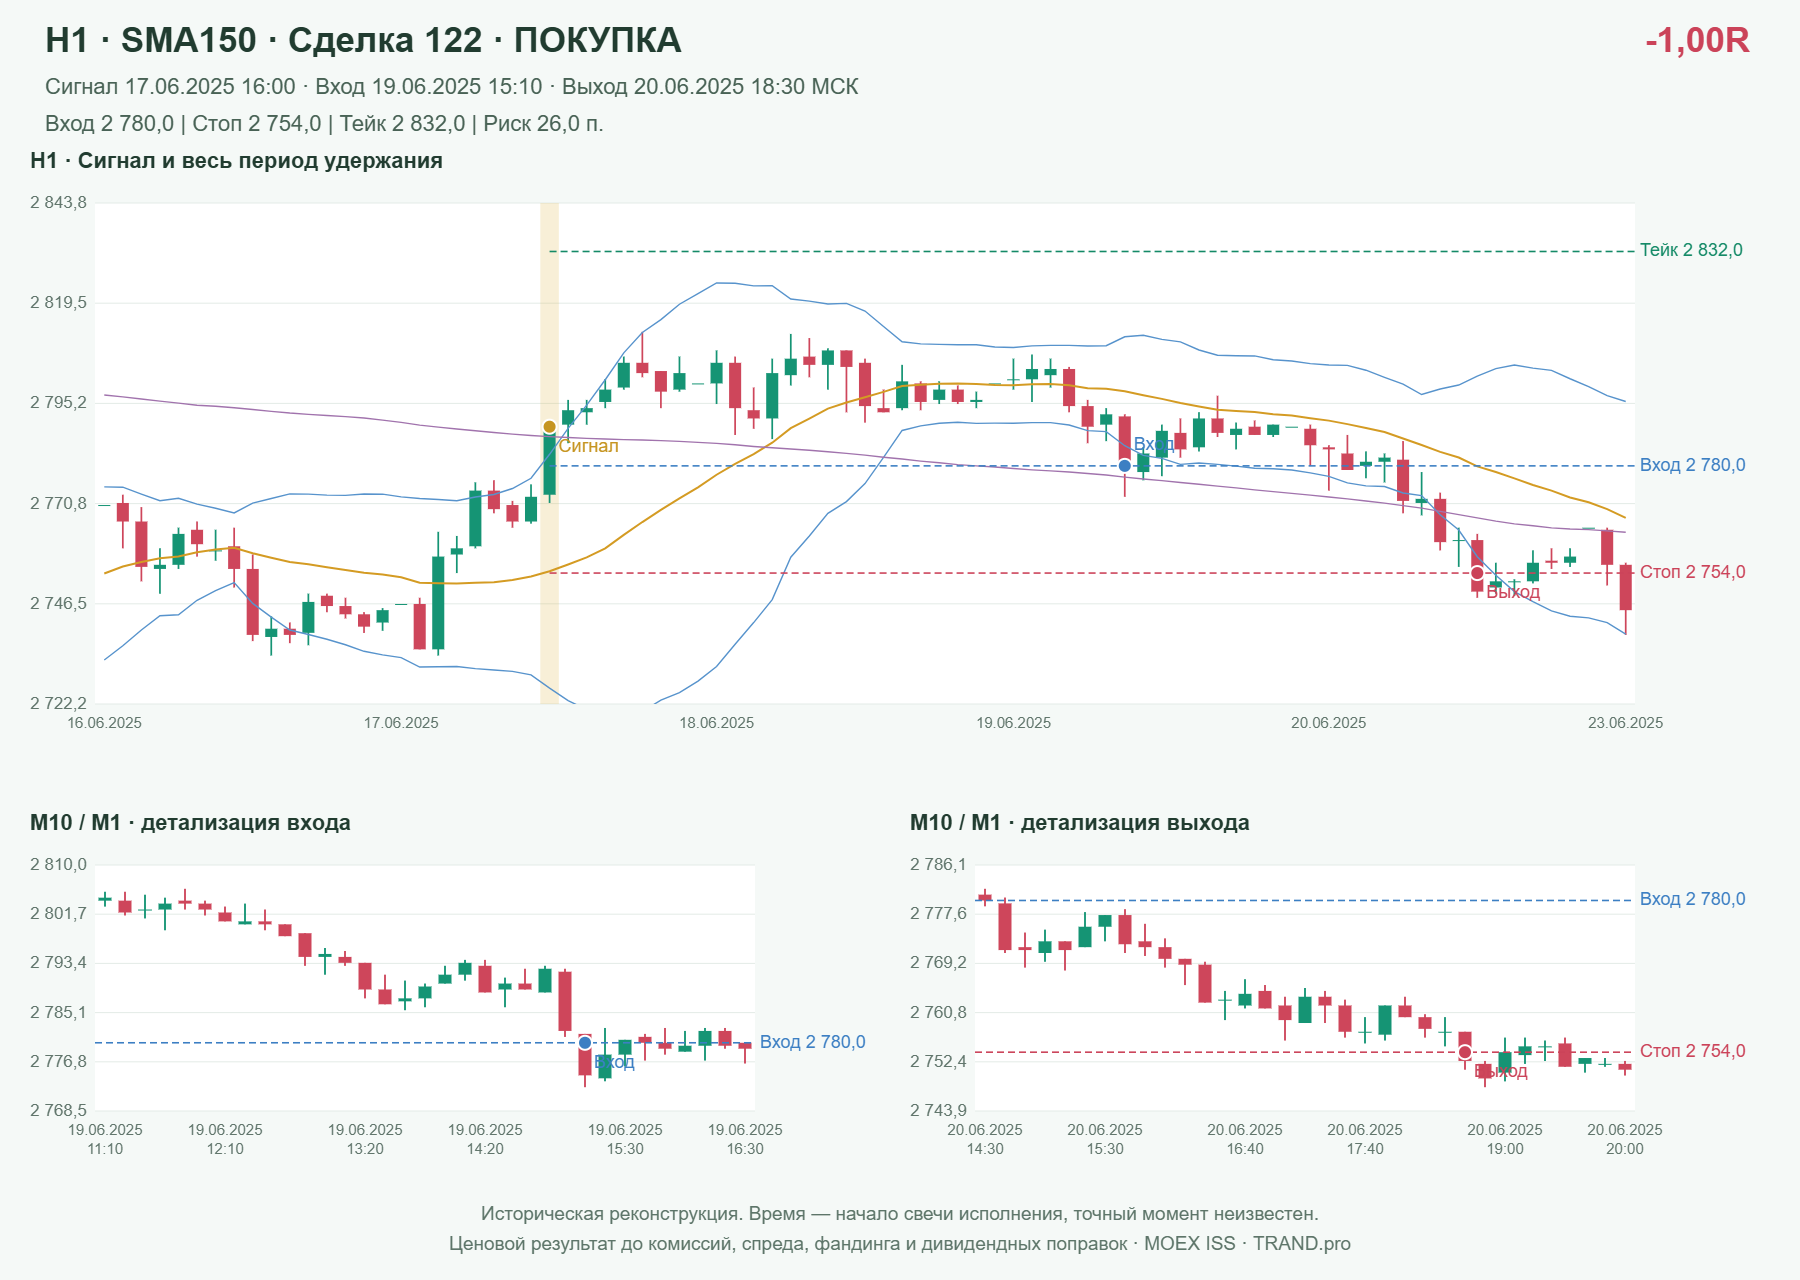Viewport: 1800px width, 1280px height.
Task: Click the '20.06.2025 15:30' time label
Action: 1105,1139
